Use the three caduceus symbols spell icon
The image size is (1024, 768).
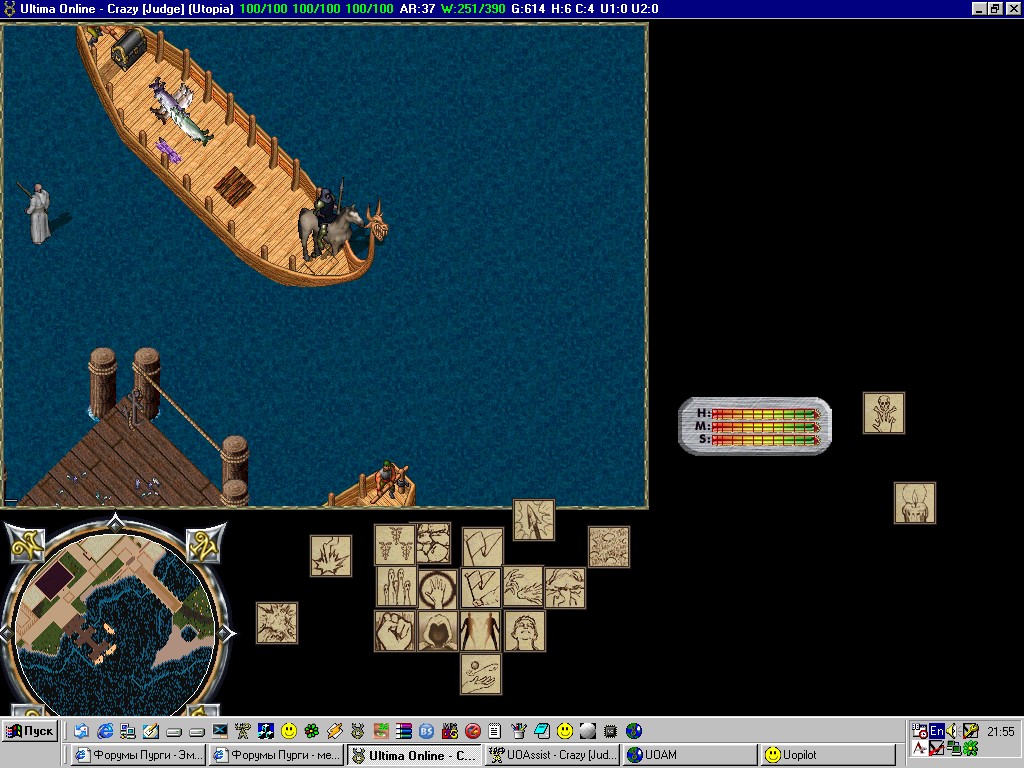[394, 545]
